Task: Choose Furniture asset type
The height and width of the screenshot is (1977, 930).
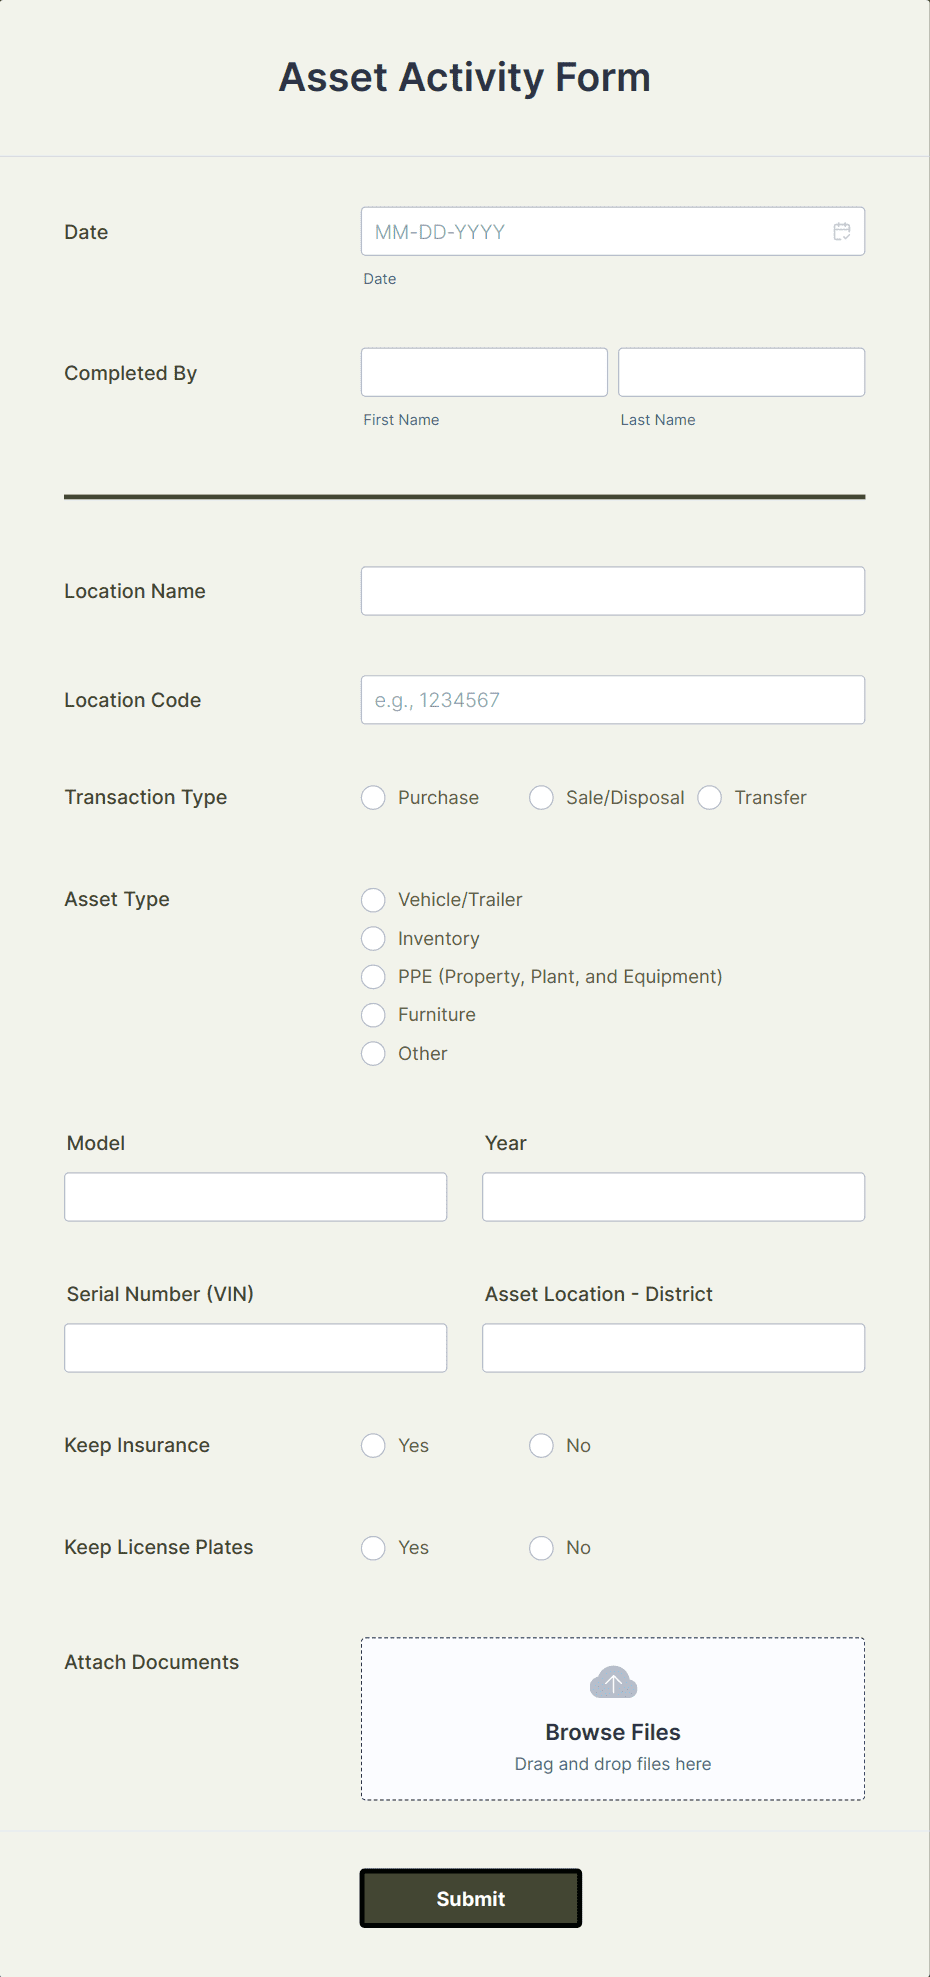Action: click(x=373, y=1015)
